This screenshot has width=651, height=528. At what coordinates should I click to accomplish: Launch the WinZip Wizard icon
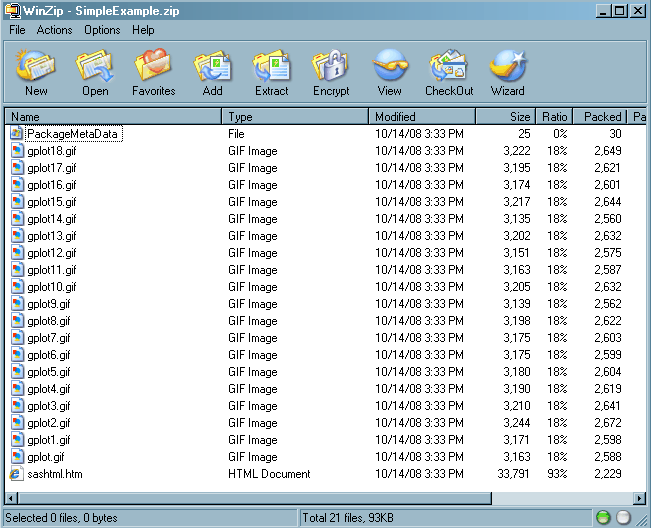coord(507,65)
